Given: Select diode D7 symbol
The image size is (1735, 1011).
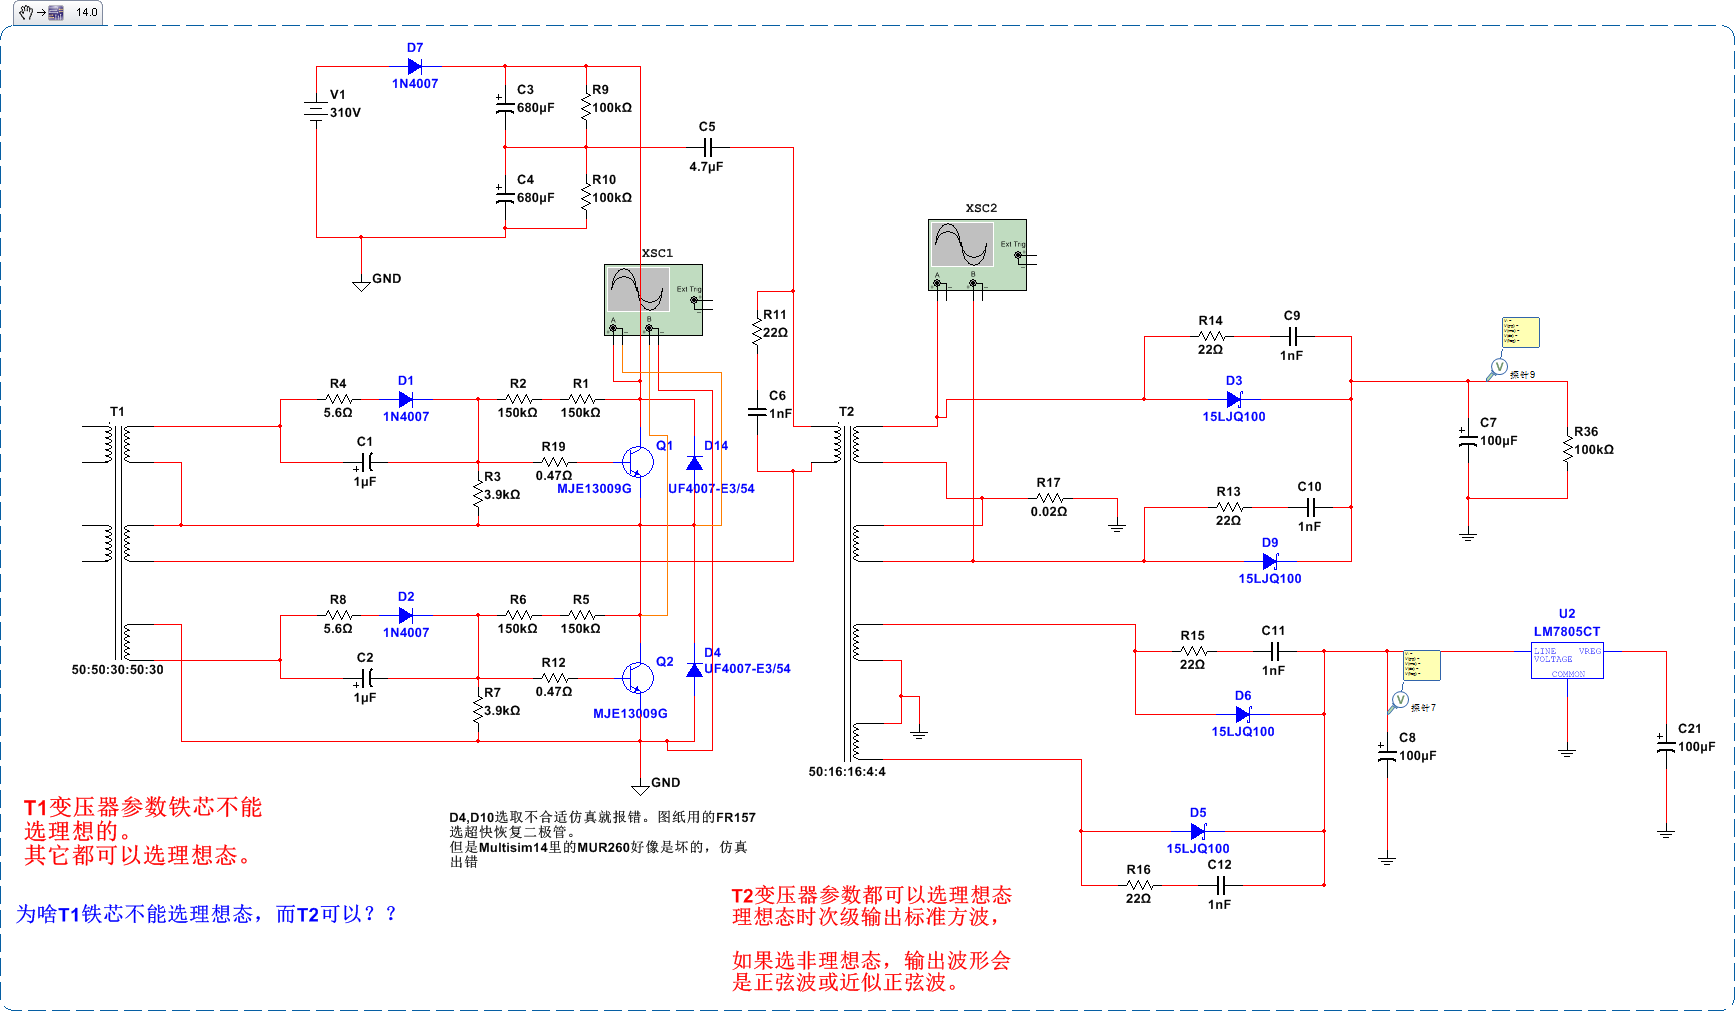Looking at the screenshot, I should click(414, 67).
